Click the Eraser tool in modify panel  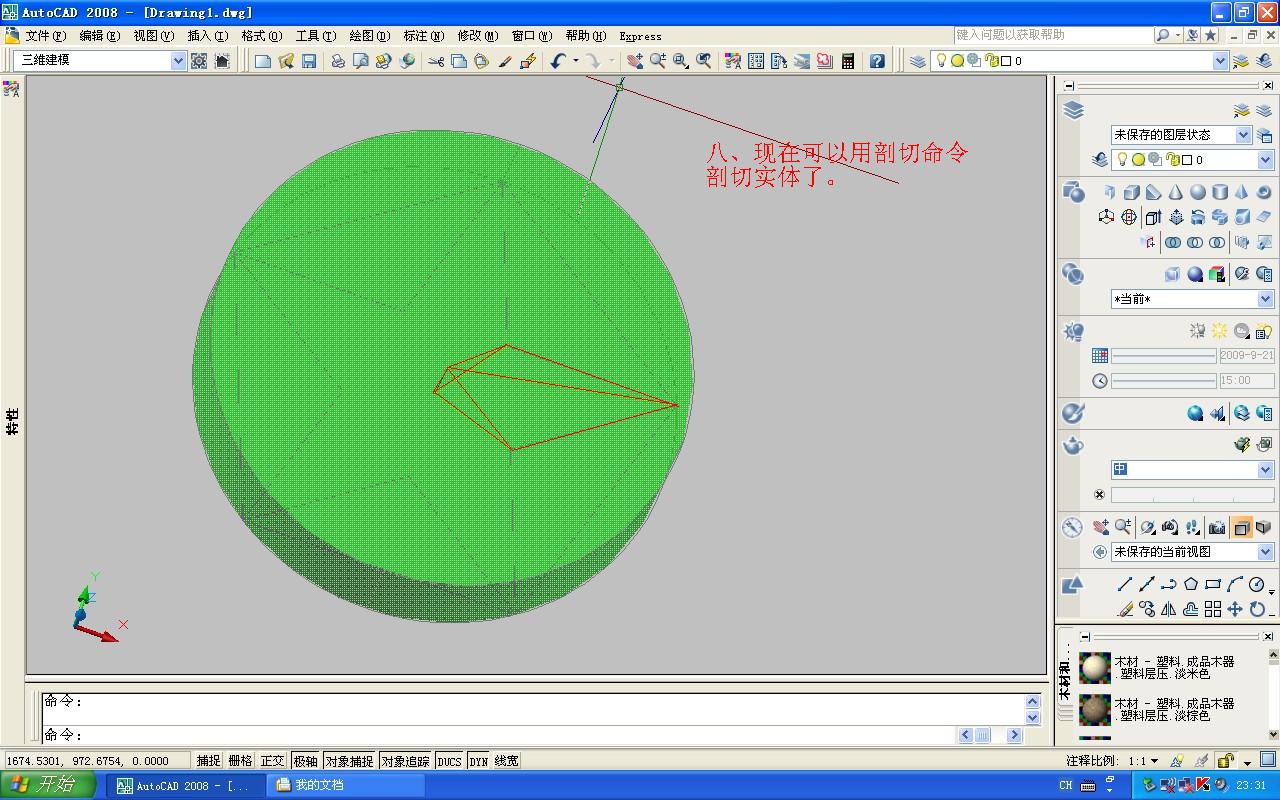(1125, 609)
